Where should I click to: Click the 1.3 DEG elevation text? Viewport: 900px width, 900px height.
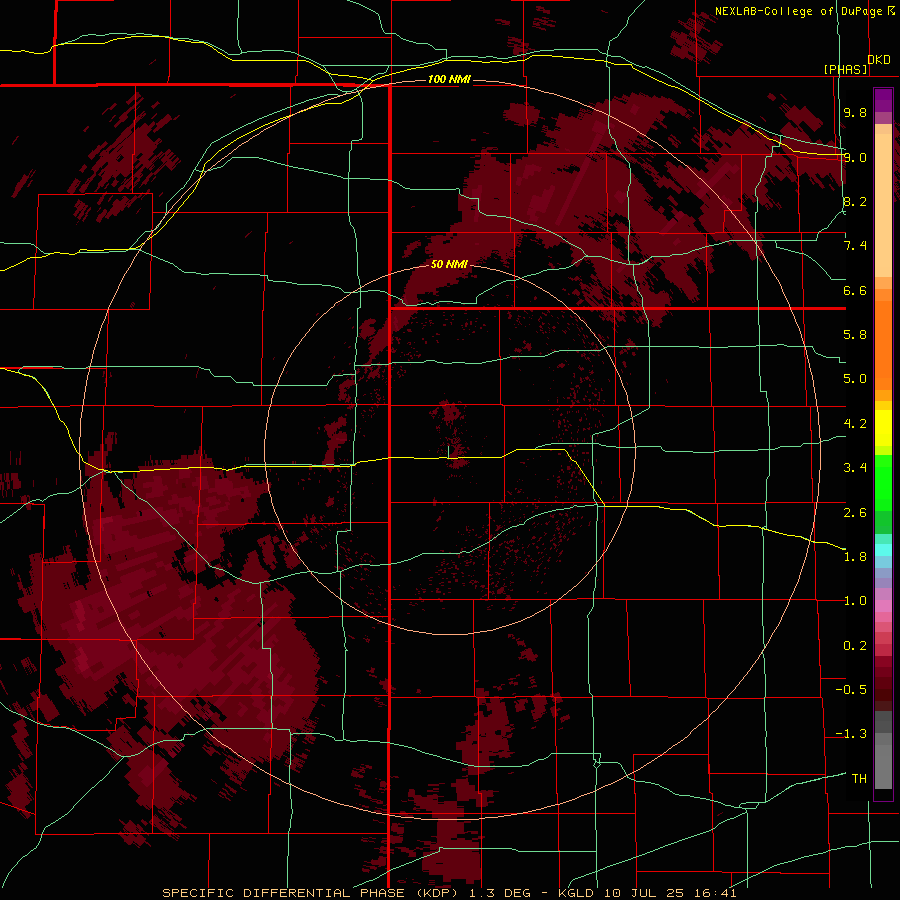click(x=498, y=893)
